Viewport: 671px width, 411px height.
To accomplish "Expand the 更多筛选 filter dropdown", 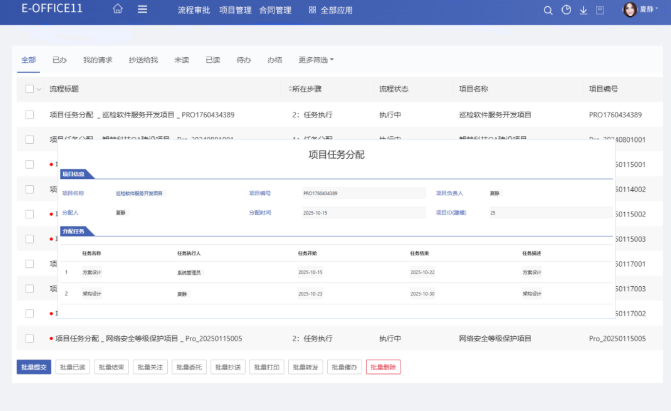I will click(x=317, y=60).
